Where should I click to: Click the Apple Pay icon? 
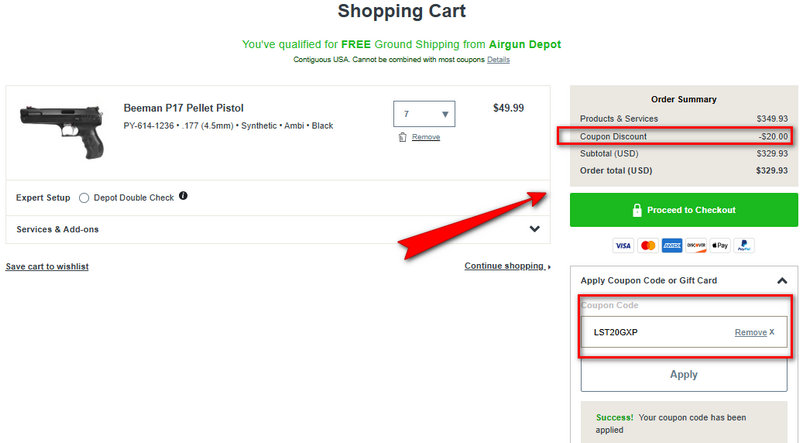[x=720, y=245]
